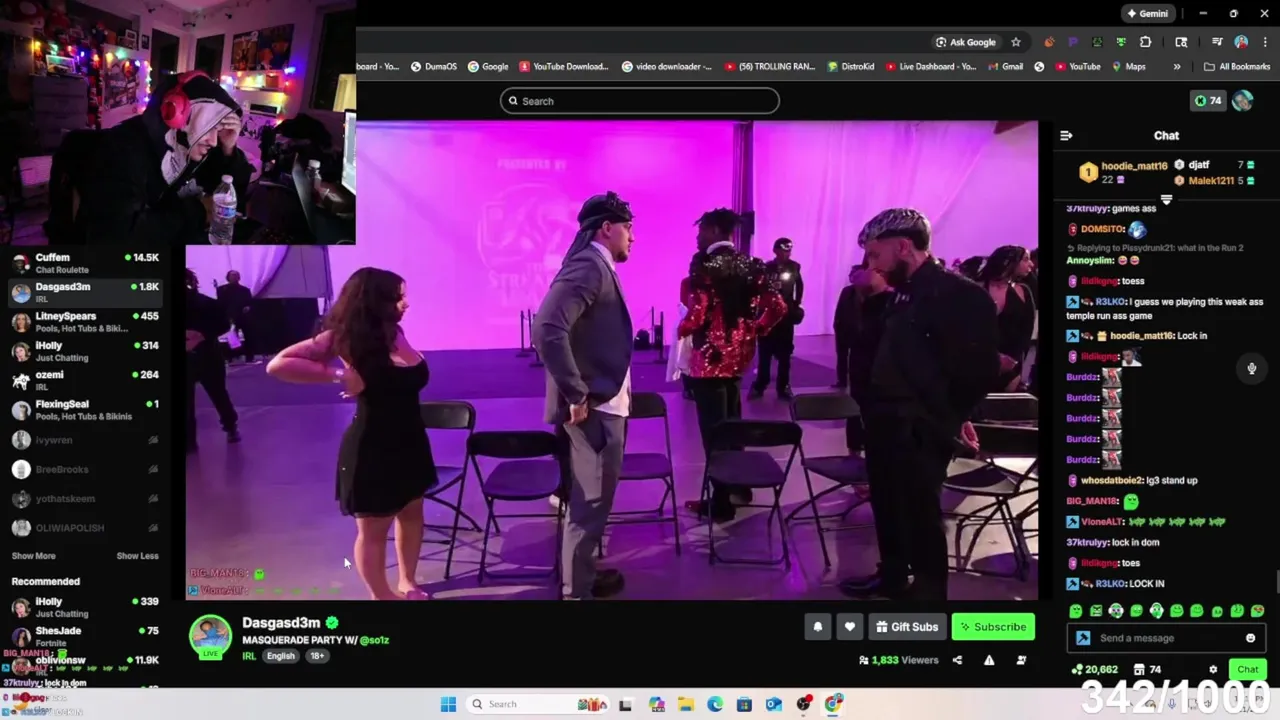Screen dimensions: 1280x720
Task: Click the gavel moderator icon in the message box
Action: pos(1083,638)
